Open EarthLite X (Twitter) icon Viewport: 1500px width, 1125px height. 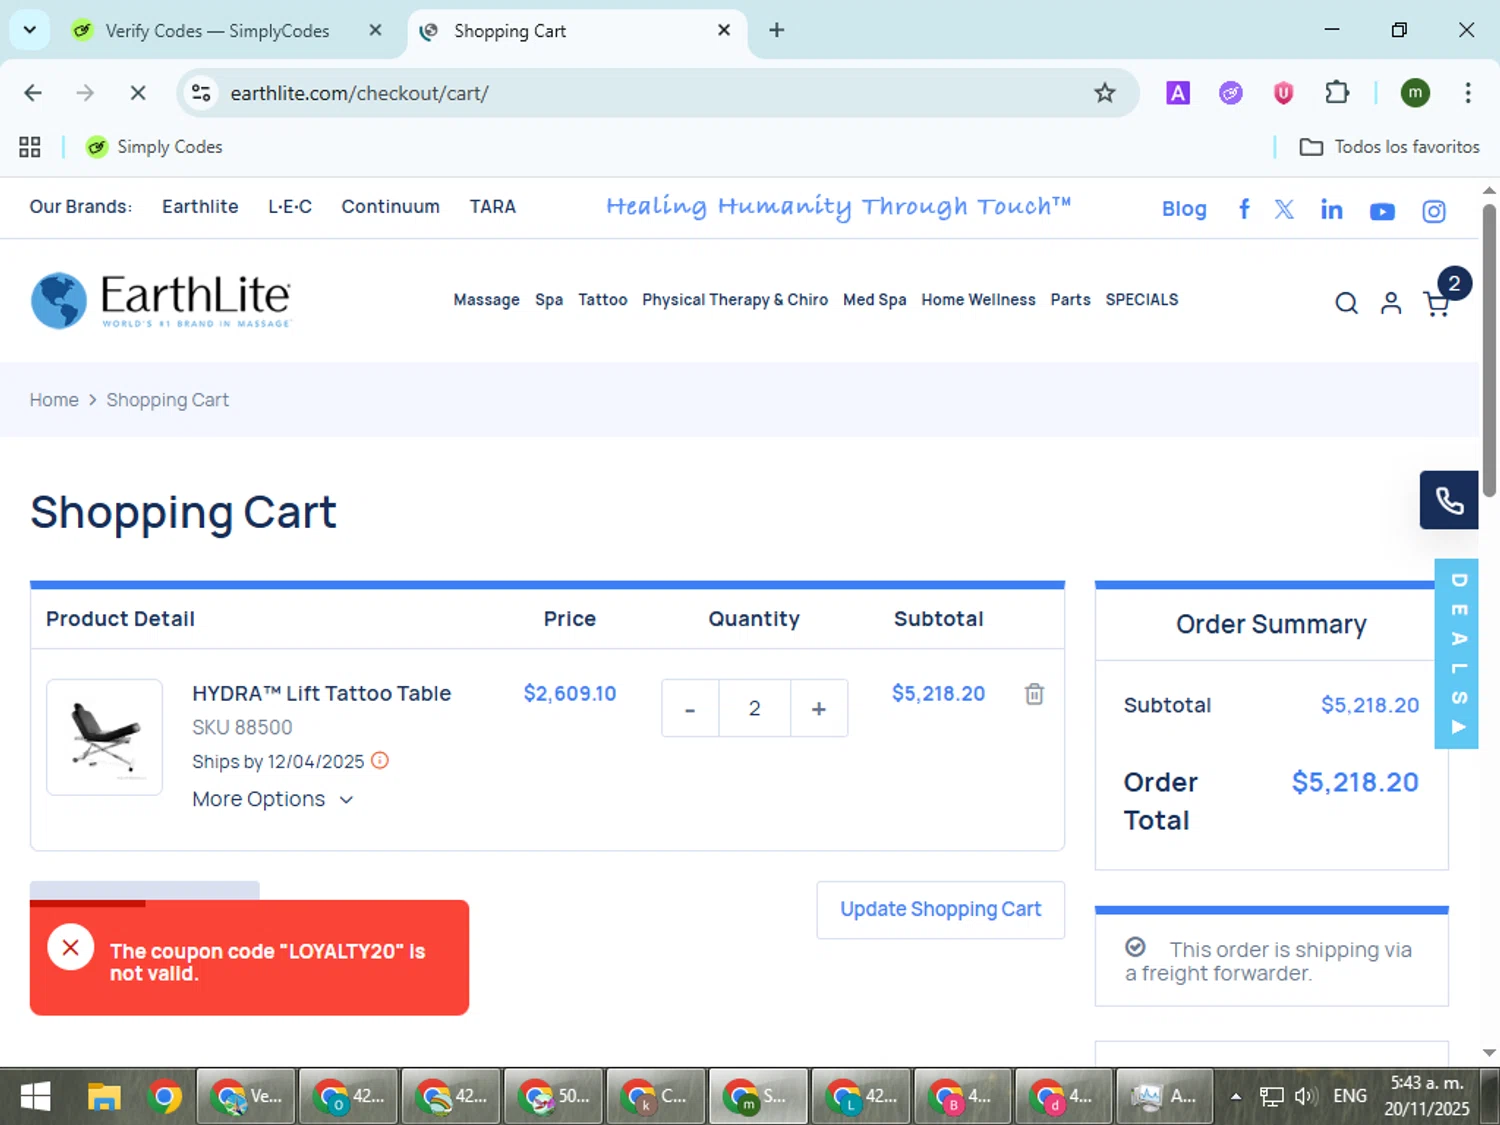click(1285, 209)
